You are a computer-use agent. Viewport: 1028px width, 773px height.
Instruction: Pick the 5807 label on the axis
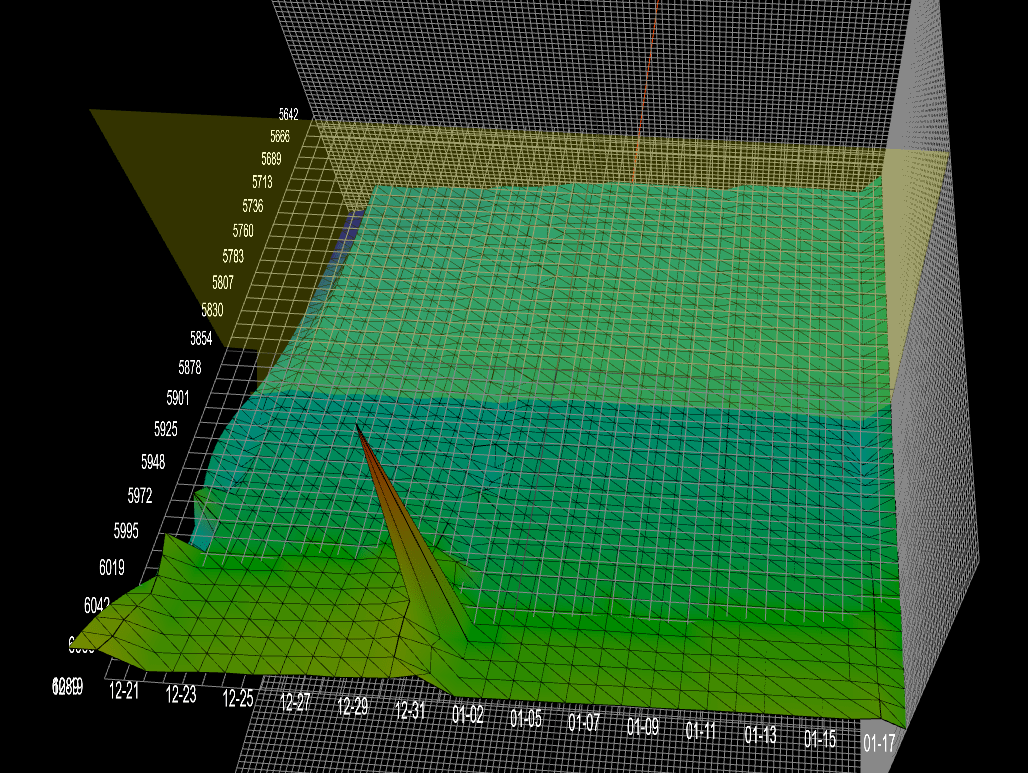223,283
